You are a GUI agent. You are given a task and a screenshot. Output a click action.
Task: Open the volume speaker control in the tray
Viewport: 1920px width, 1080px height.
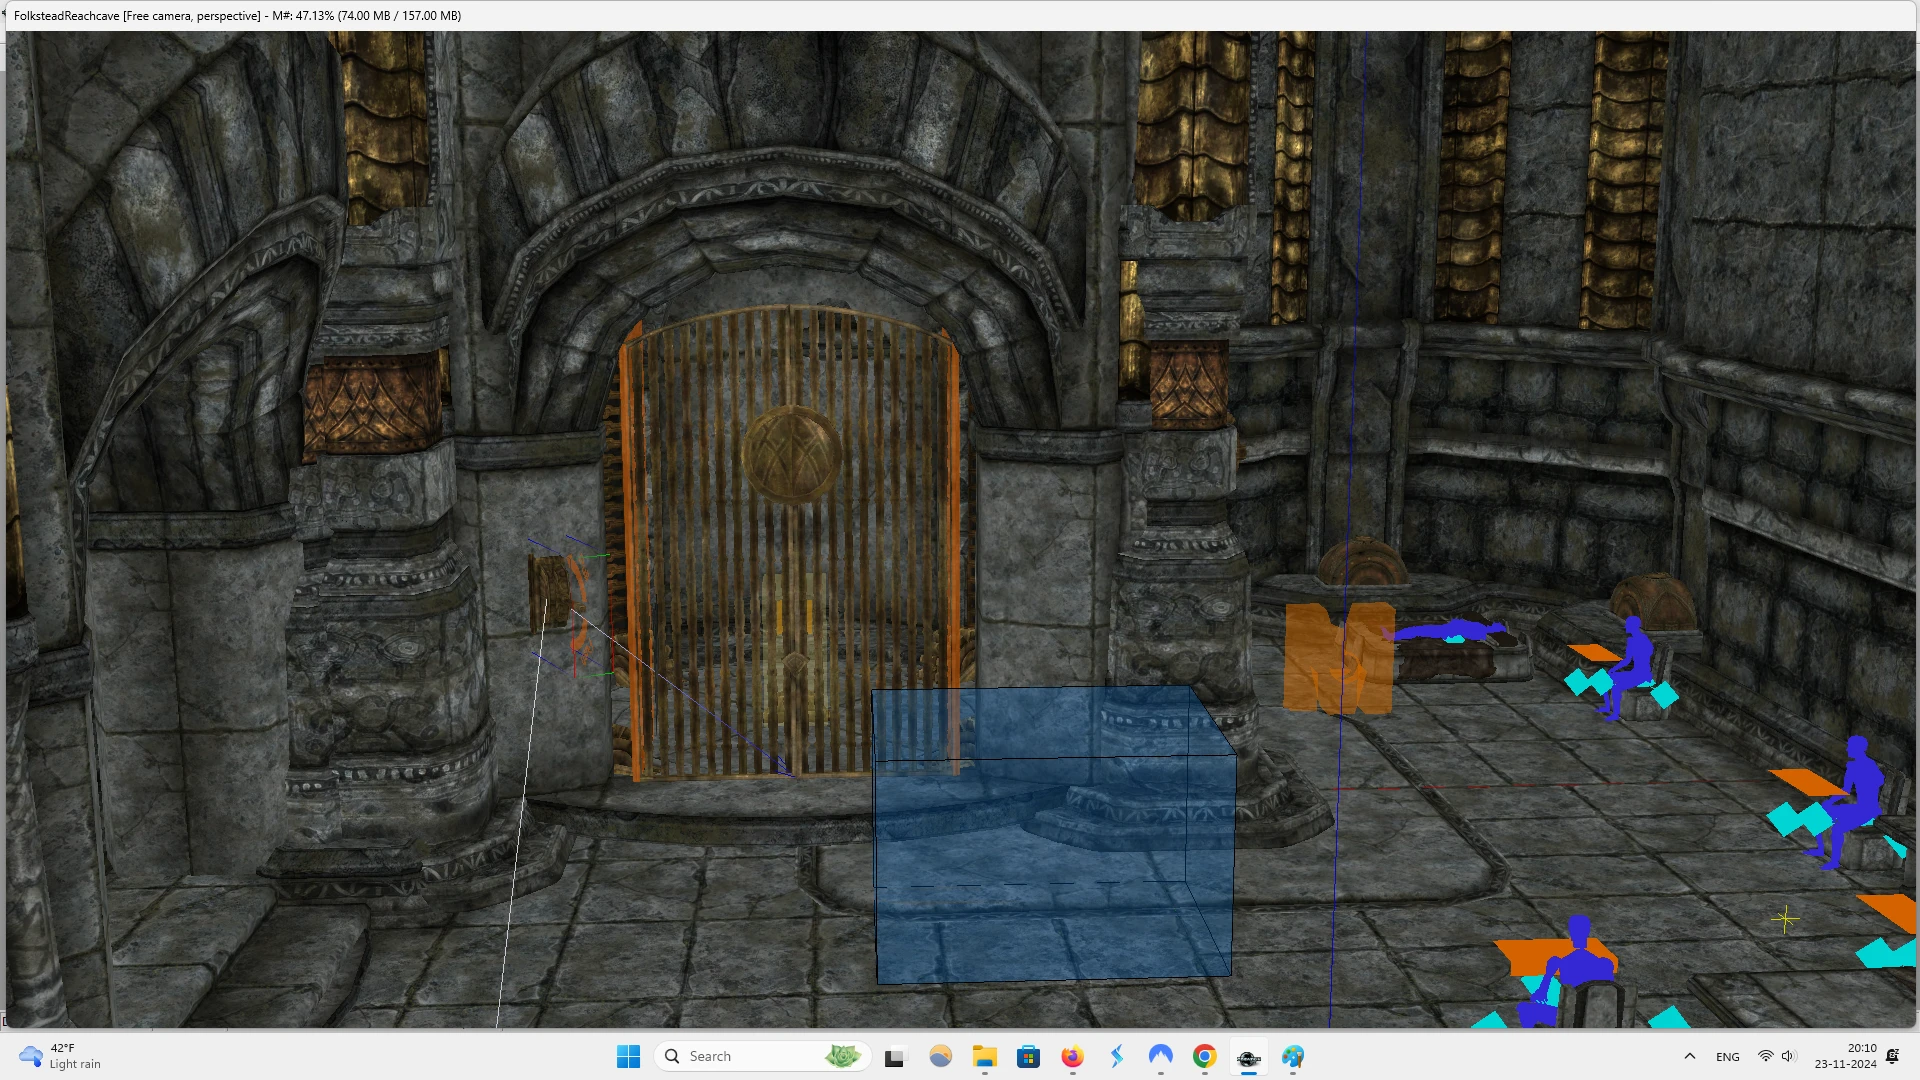[1788, 1056]
